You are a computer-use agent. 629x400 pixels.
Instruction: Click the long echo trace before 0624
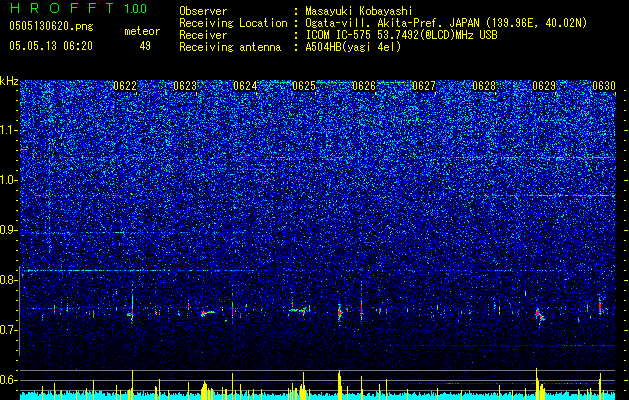pyautogui.click(x=208, y=313)
